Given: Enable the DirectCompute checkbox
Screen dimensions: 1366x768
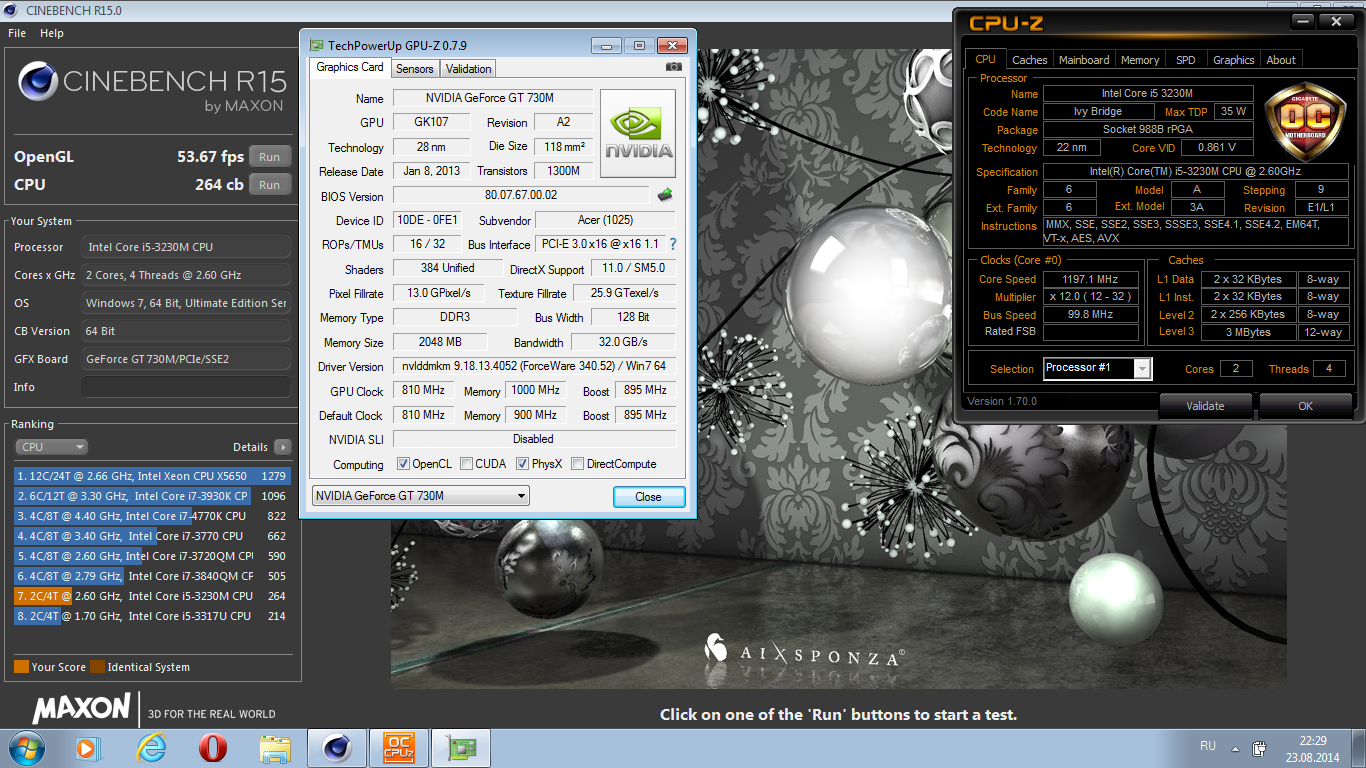Looking at the screenshot, I should point(577,464).
